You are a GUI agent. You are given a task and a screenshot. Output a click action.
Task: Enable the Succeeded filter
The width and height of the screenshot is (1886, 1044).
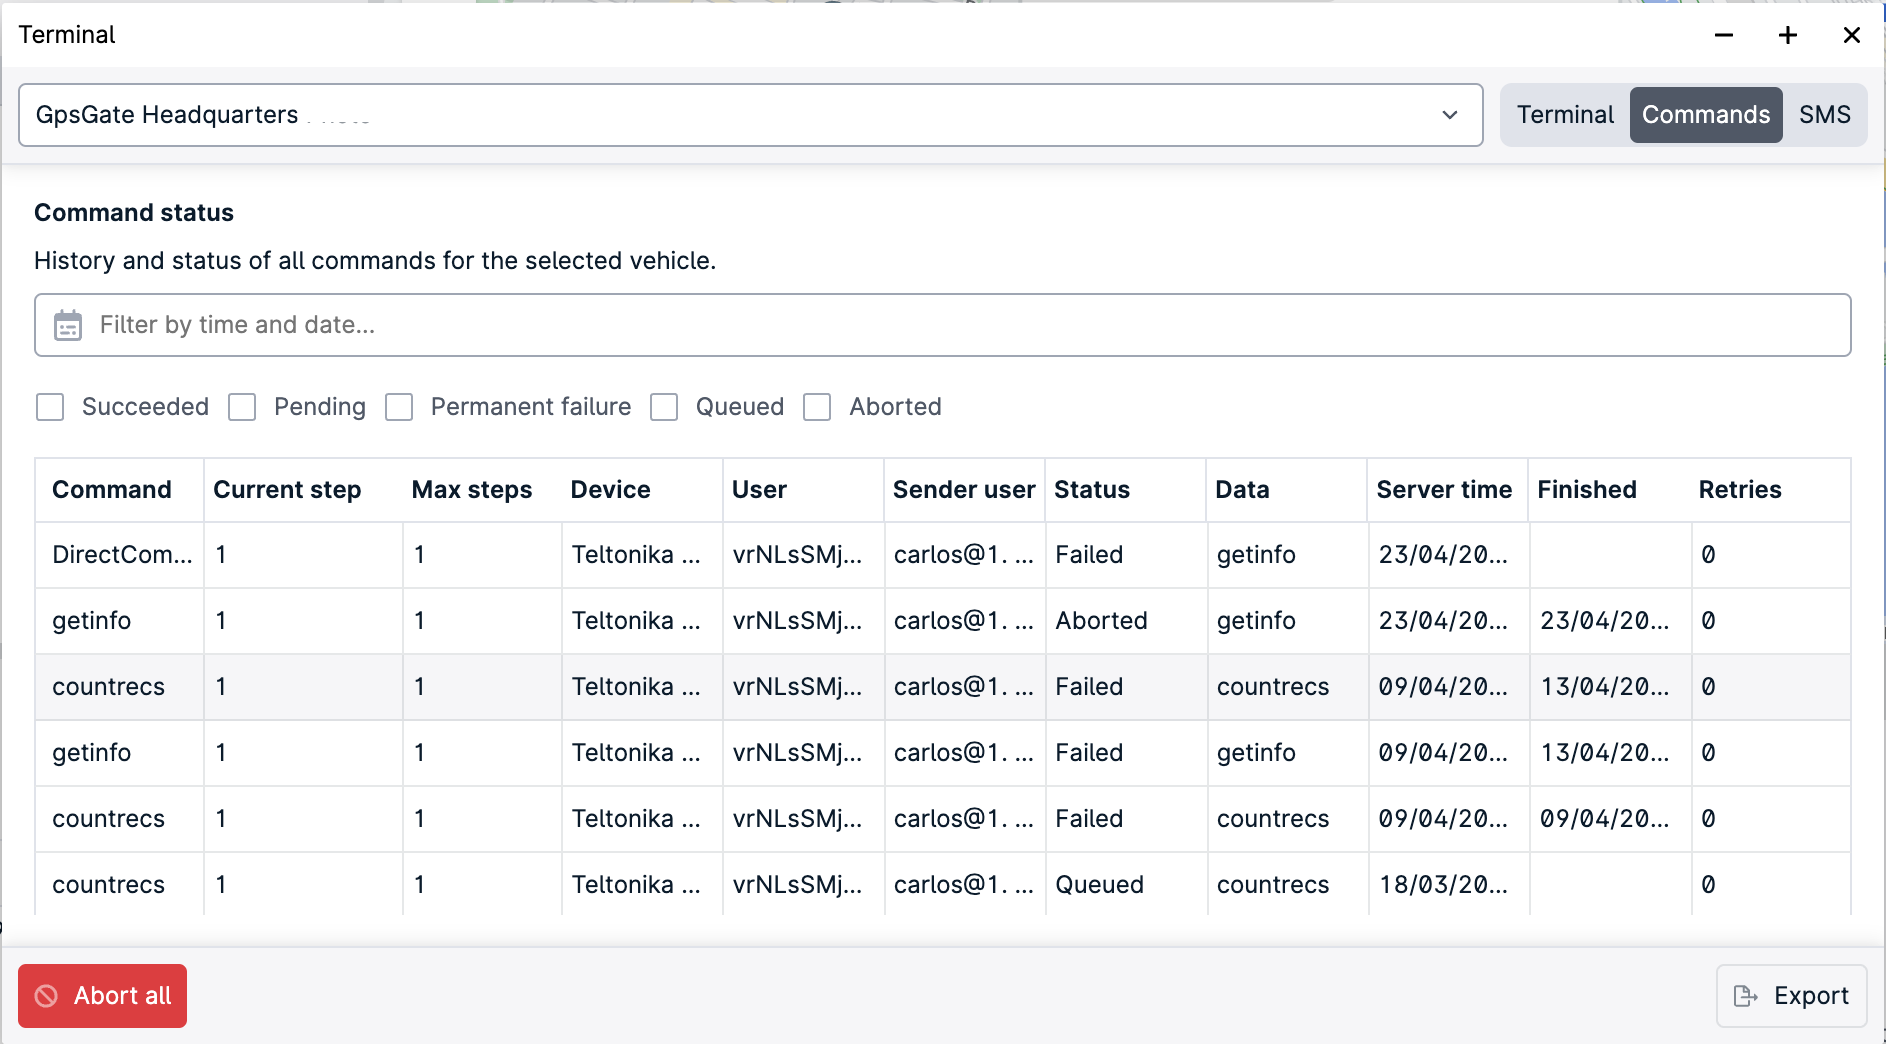click(50, 407)
